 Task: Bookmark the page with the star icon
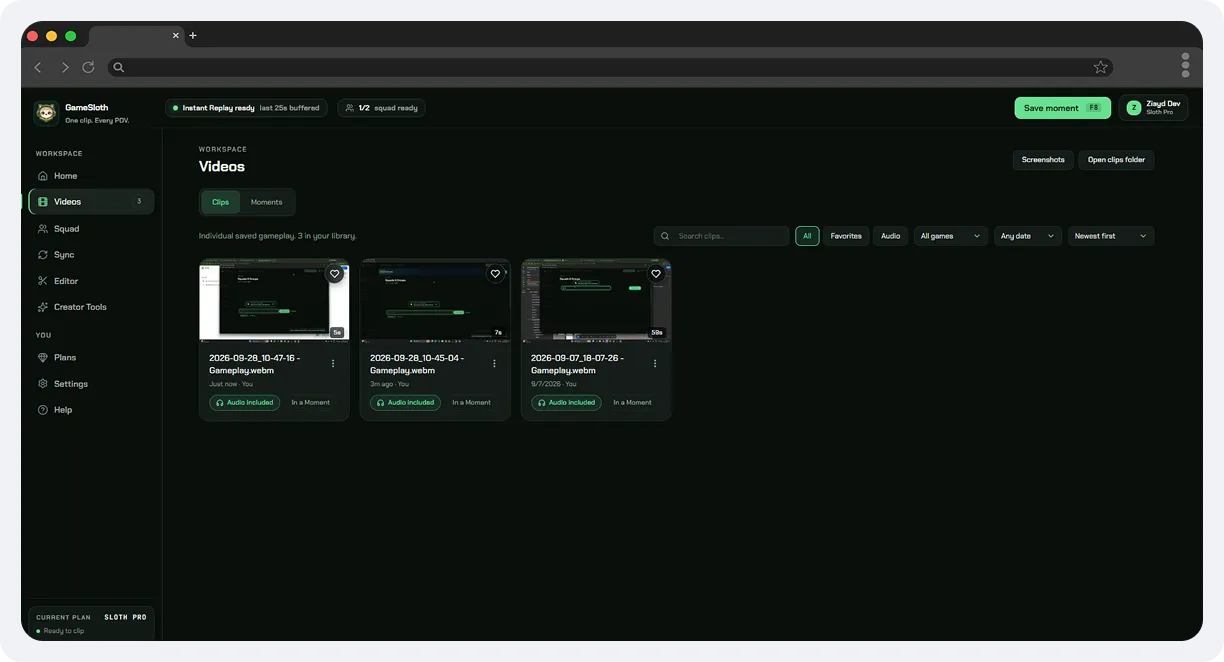(x=1100, y=67)
